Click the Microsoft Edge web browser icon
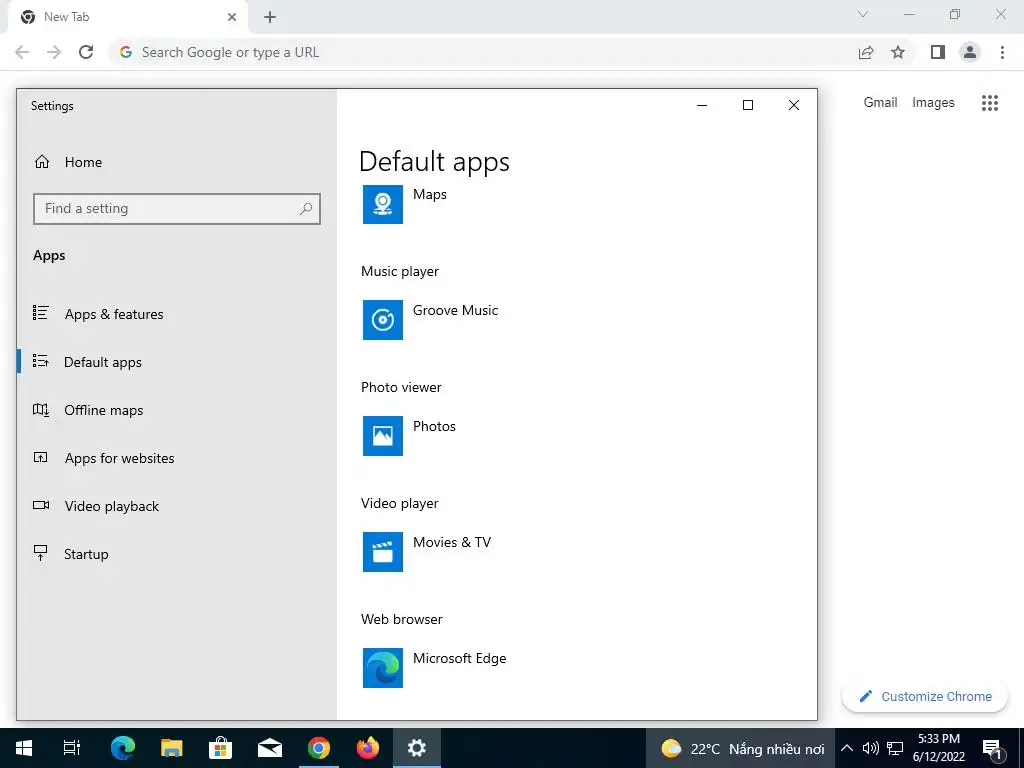 [x=383, y=667]
